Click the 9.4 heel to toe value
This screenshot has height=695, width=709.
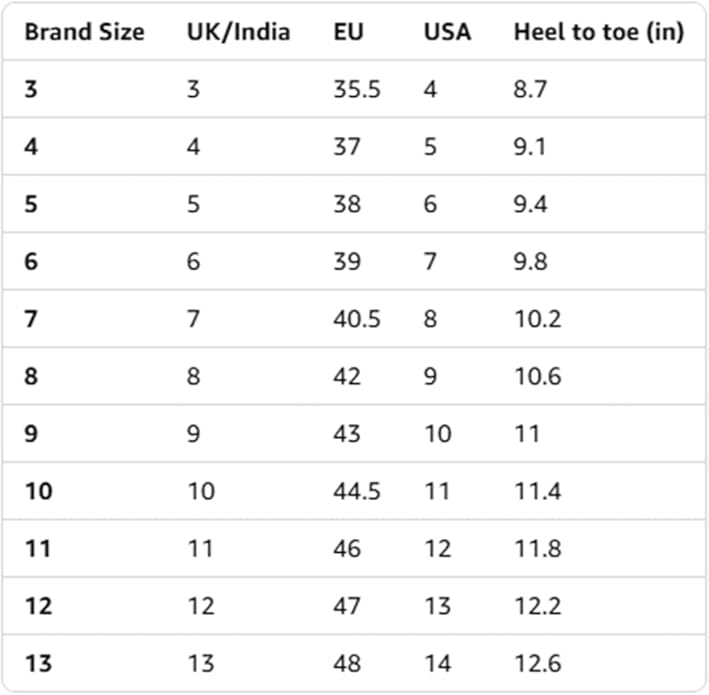pos(532,204)
